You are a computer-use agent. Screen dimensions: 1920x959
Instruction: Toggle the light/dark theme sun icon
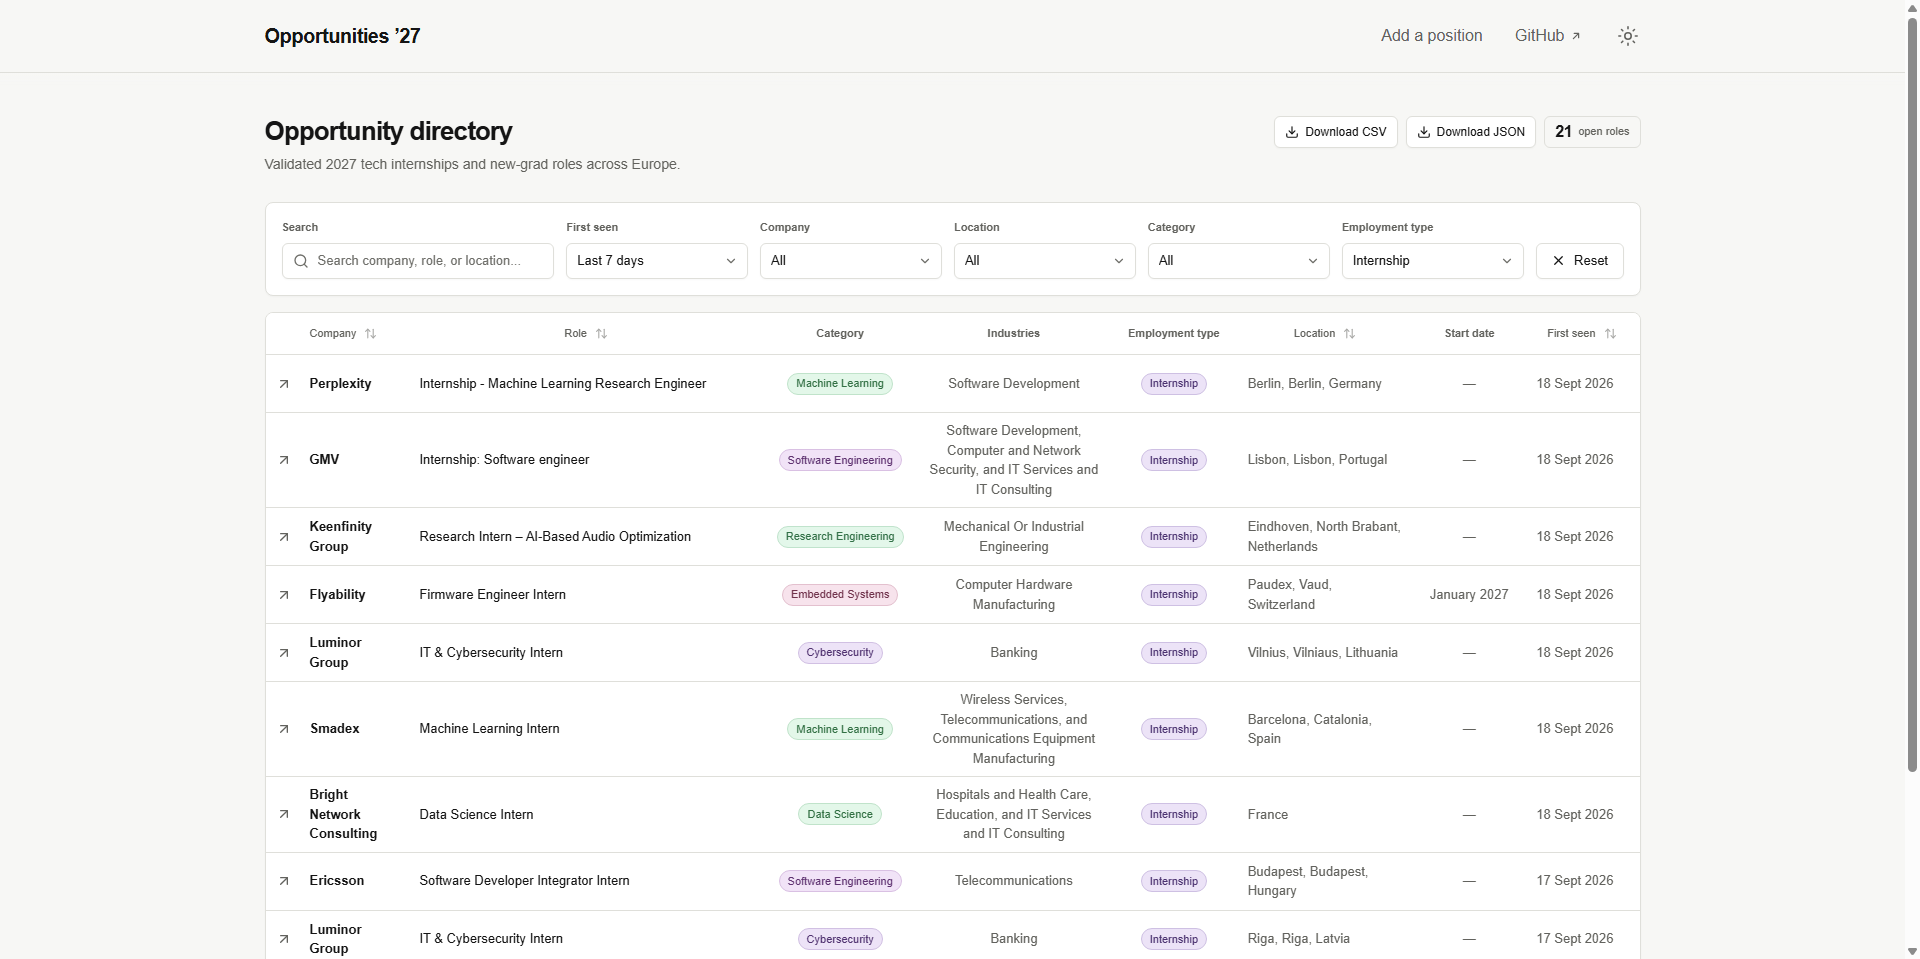pos(1627,36)
